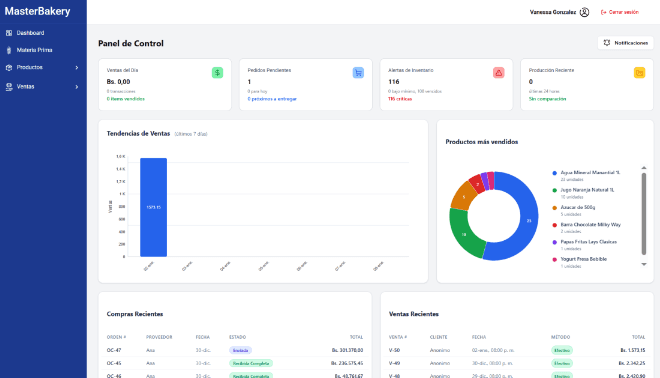660x378 pixels.
Task: Click the purple dot of Papas Fritas legend
Action: click(x=554, y=242)
